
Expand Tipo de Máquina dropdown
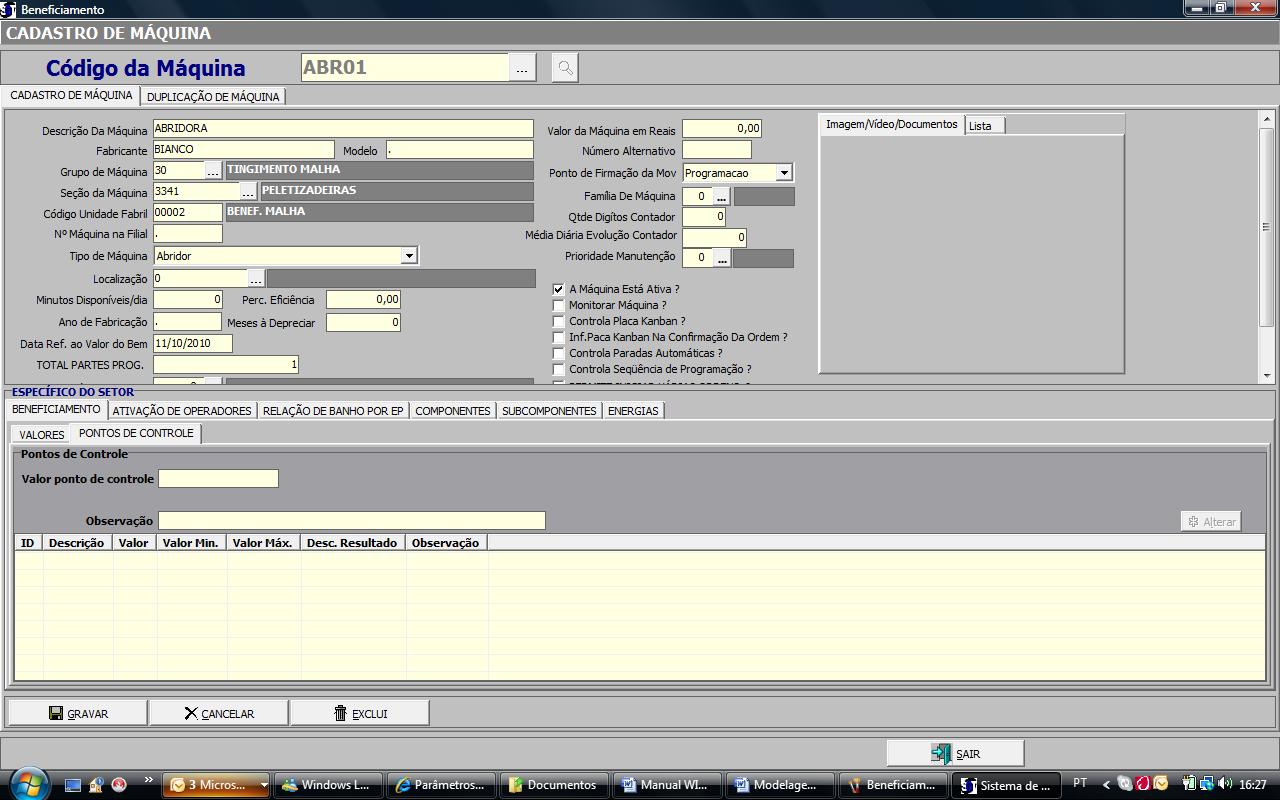tap(408, 256)
